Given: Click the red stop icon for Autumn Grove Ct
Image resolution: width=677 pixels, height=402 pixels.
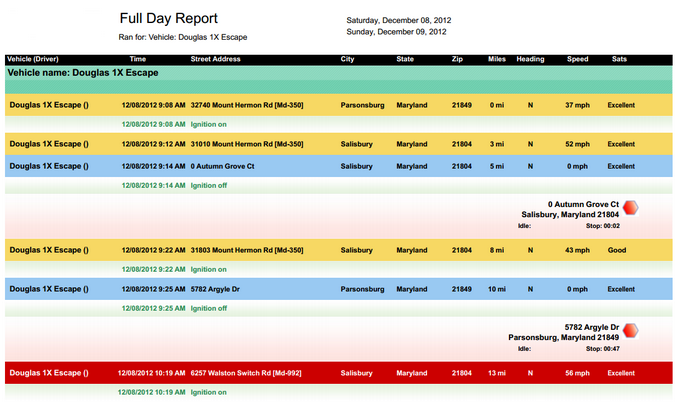Looking at the screenshot, I should [x=630, y=208].
